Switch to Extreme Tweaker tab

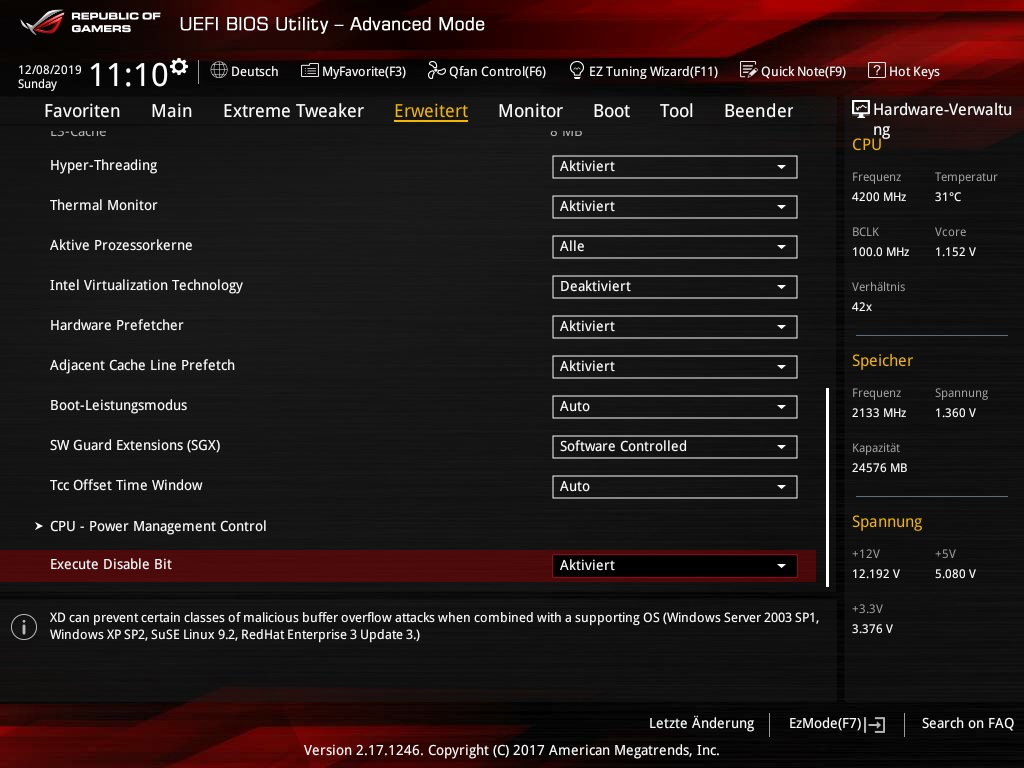coord(293,110)
